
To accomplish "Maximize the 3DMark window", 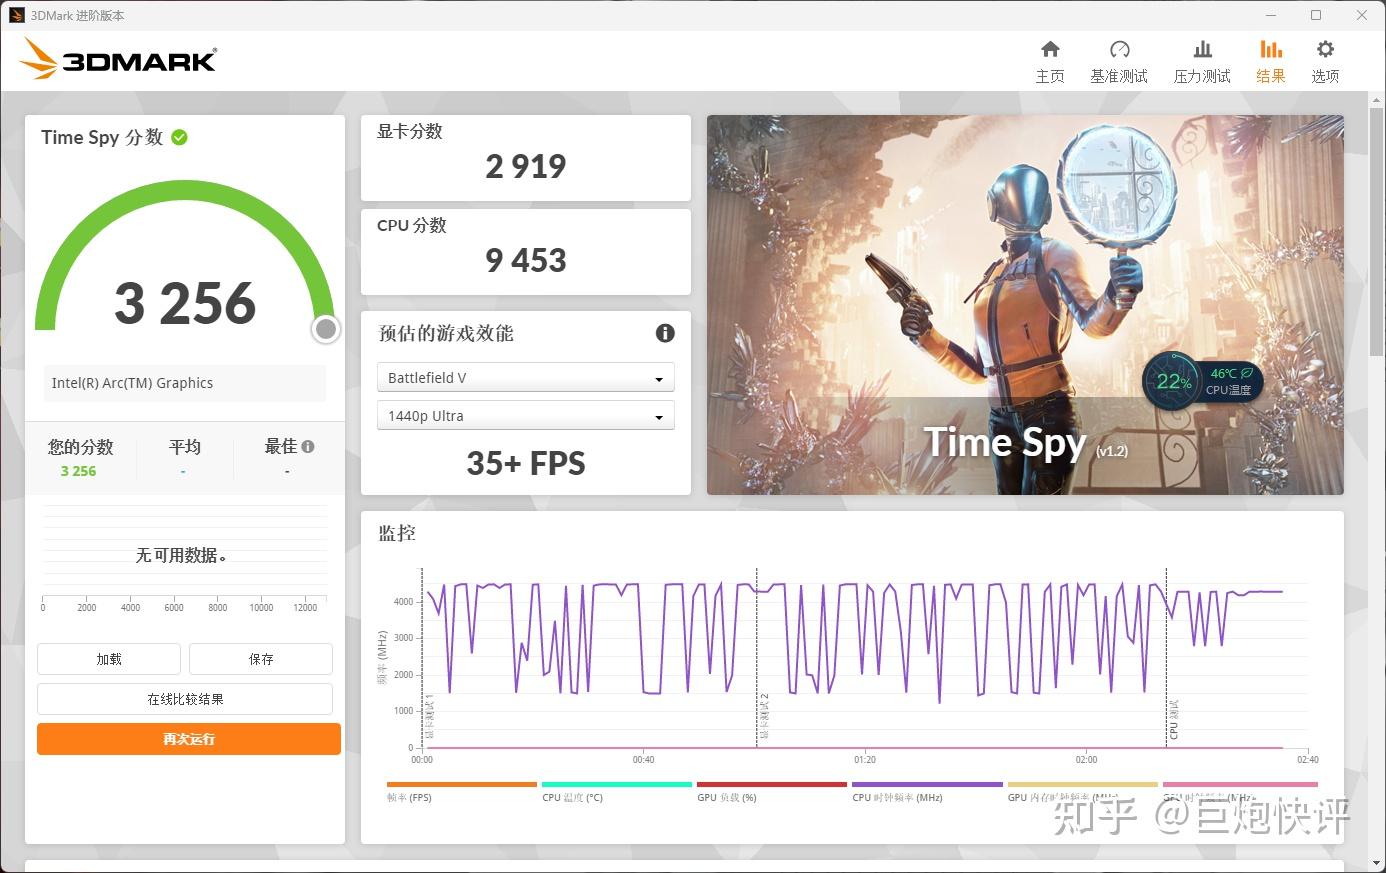I will (x=1316, y=15).
